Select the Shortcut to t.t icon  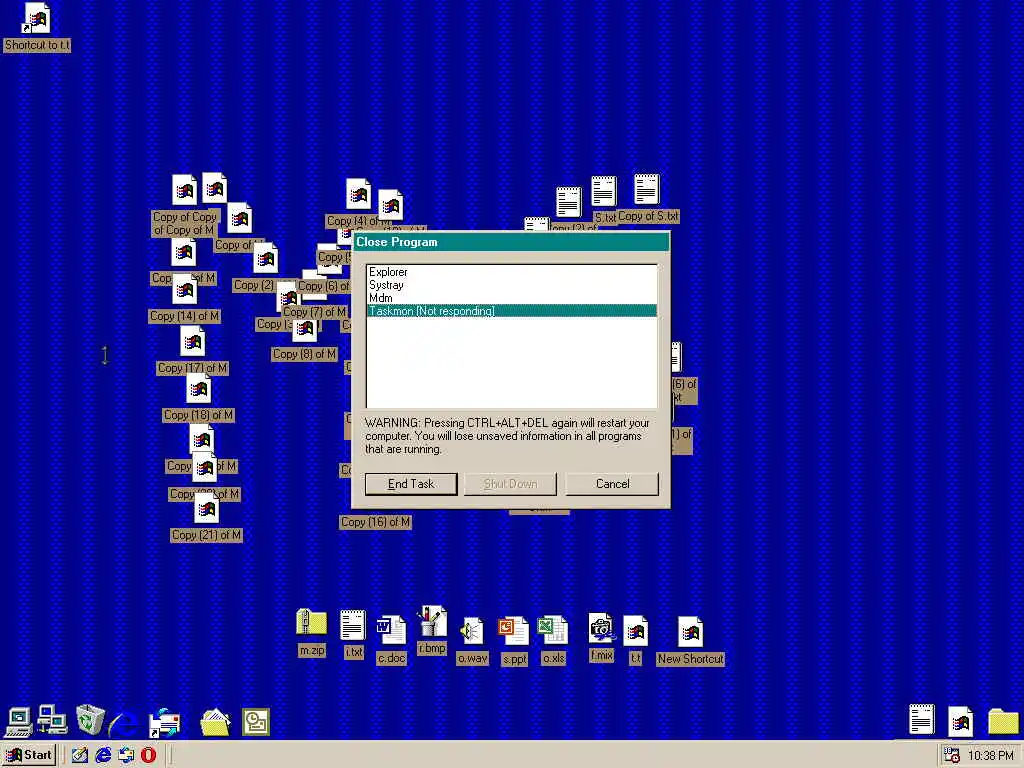tap(37, 18)
